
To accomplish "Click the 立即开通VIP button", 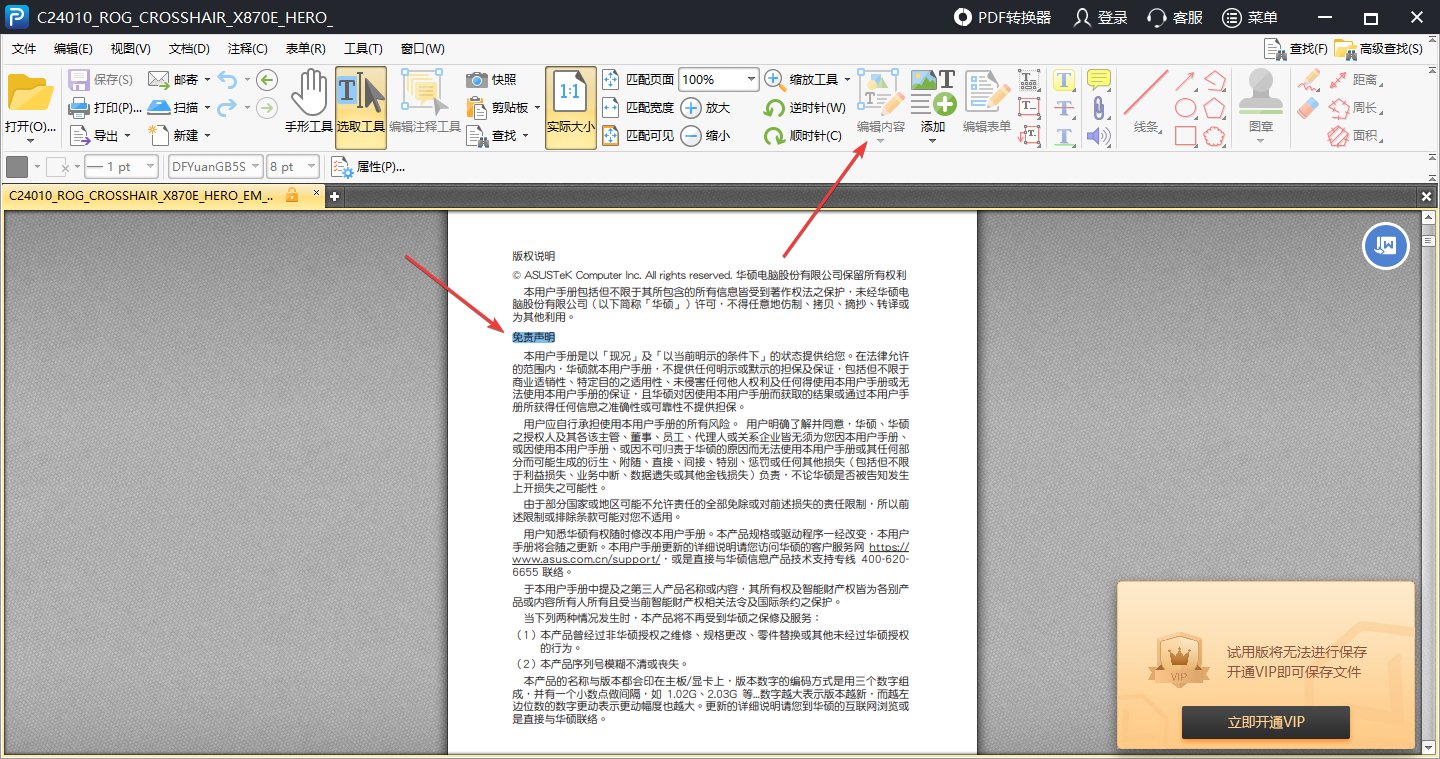I will tap(1265, 722).
